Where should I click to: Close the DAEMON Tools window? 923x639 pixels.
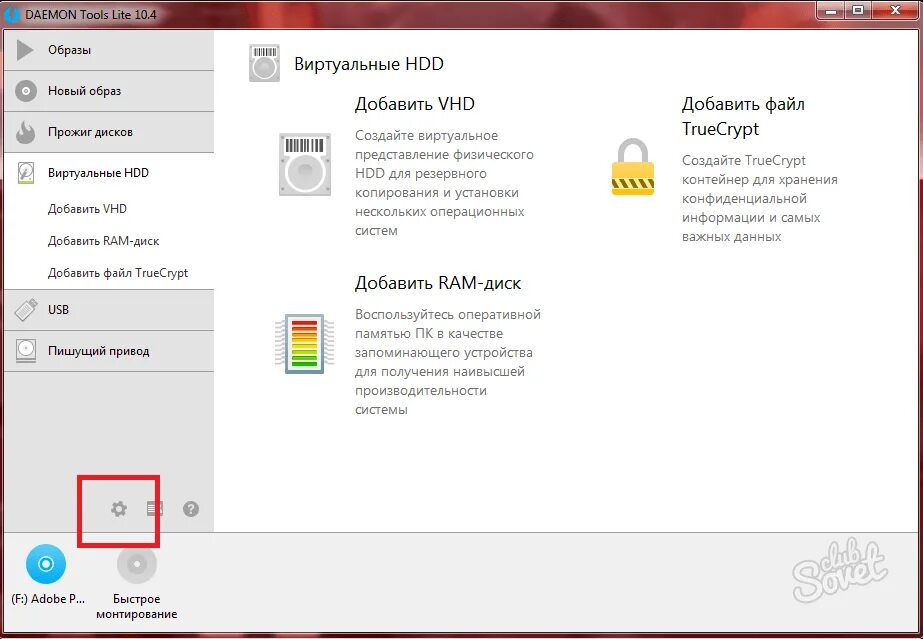coord(895,9)
